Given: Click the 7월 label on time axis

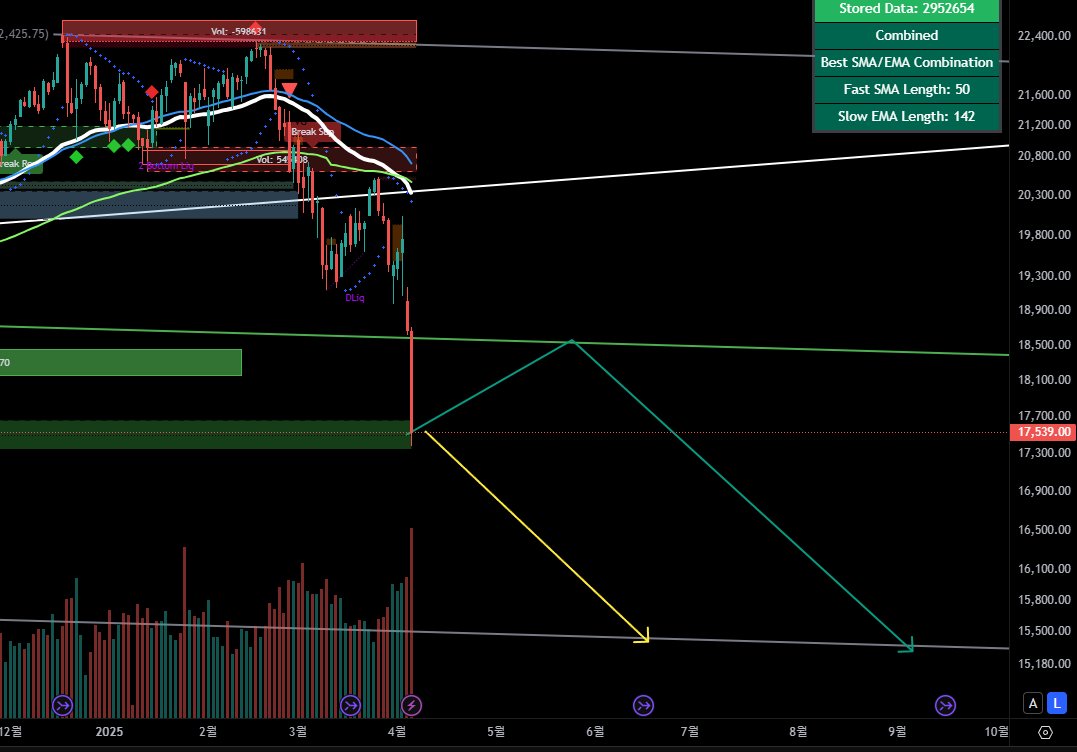Looking at the screenshot, I should coord(690,731).
